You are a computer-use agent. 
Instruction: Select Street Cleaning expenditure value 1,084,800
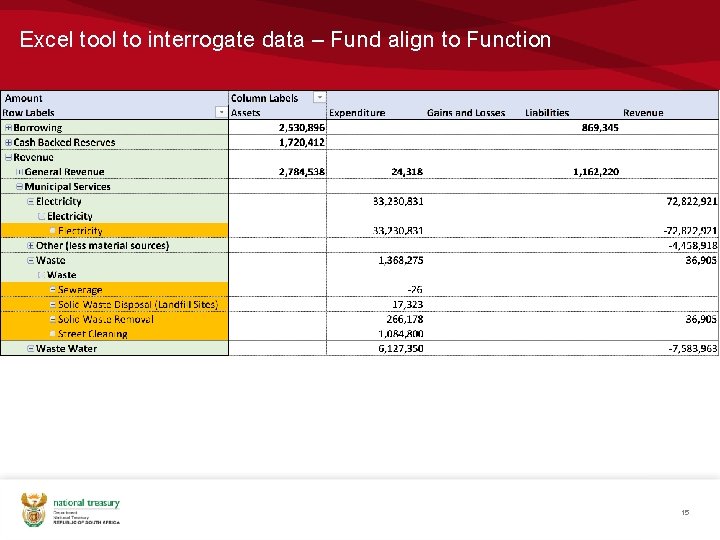[x=400, y=334]
